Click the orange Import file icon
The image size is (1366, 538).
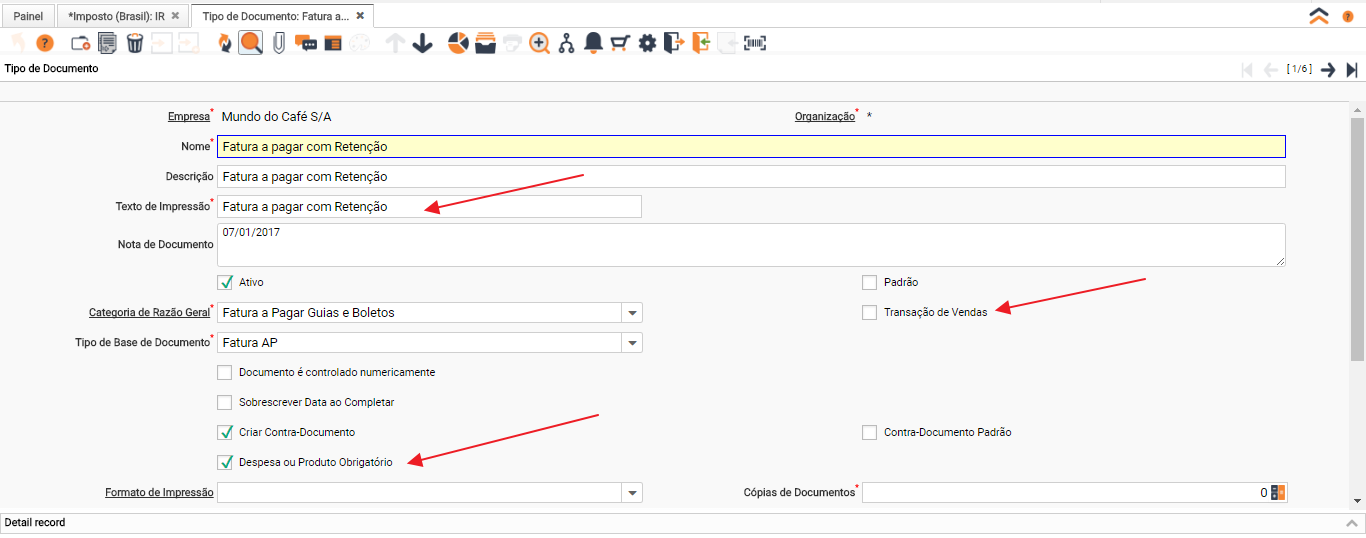point(701,43)
